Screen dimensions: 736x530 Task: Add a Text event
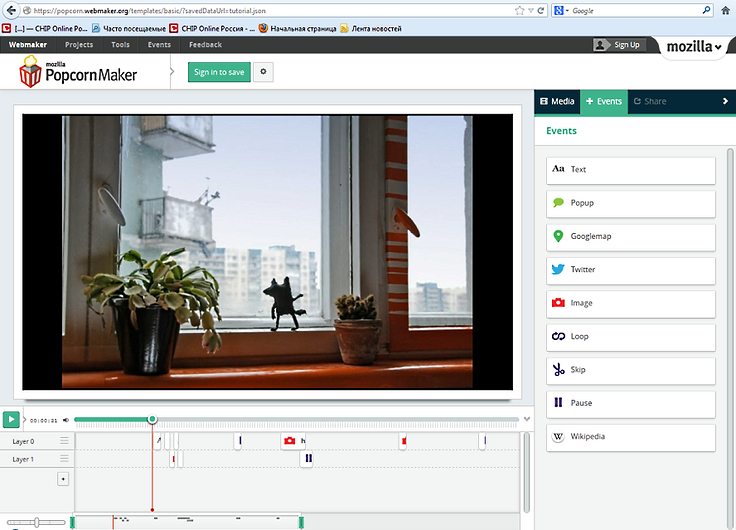pos(631,170)
